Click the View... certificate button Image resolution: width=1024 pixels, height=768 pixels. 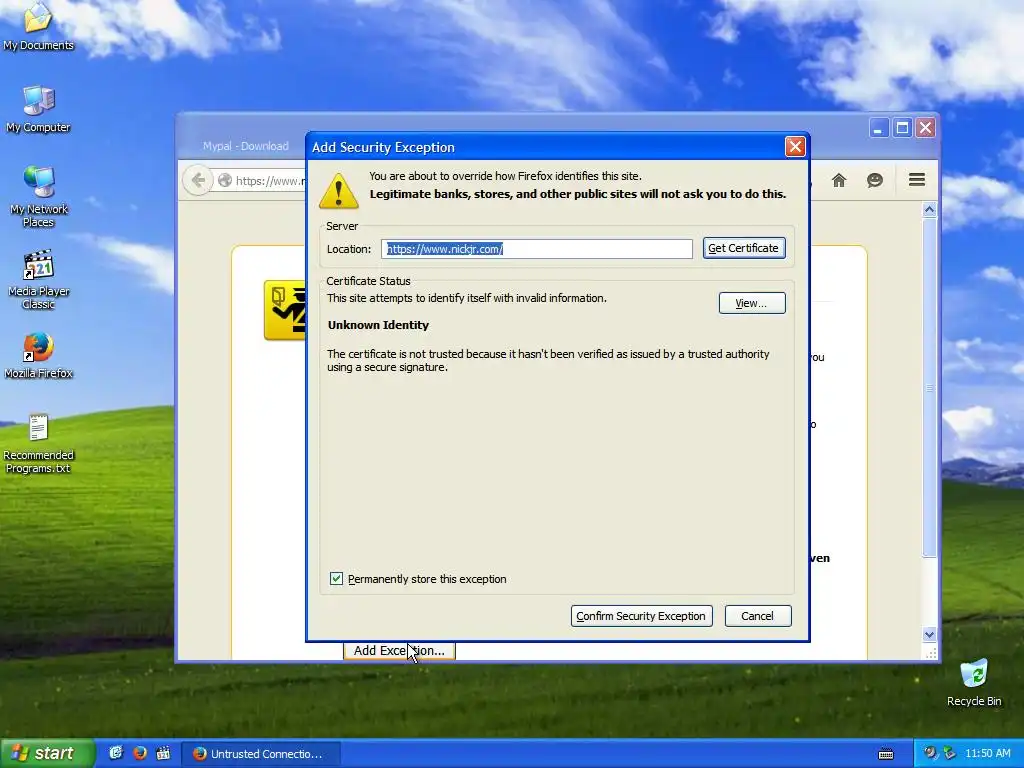click(752, 303)
